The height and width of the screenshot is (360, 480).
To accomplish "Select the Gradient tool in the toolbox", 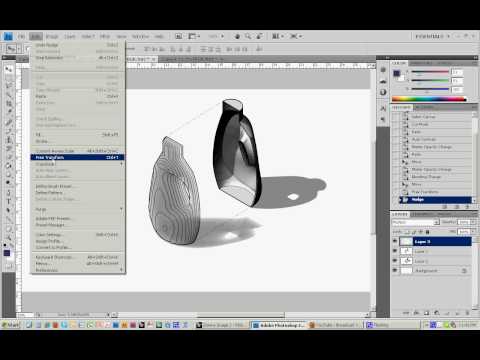I will pos(8,166).
